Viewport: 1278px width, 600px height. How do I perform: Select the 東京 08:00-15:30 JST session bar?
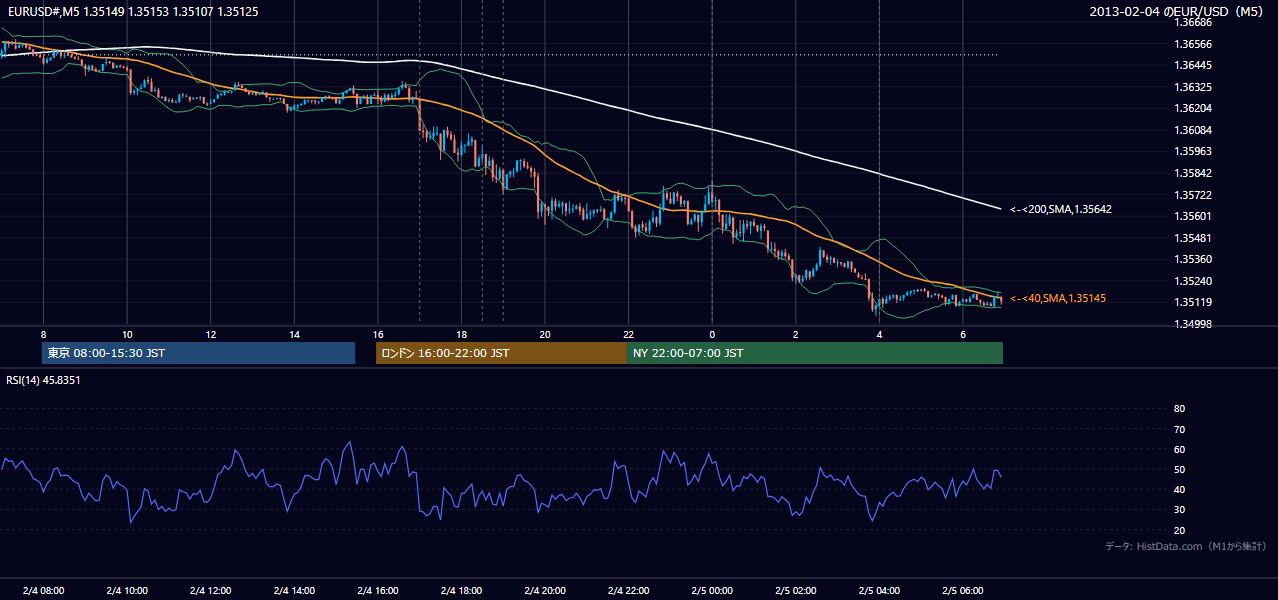pyautogui.click(x=198, y=353)
